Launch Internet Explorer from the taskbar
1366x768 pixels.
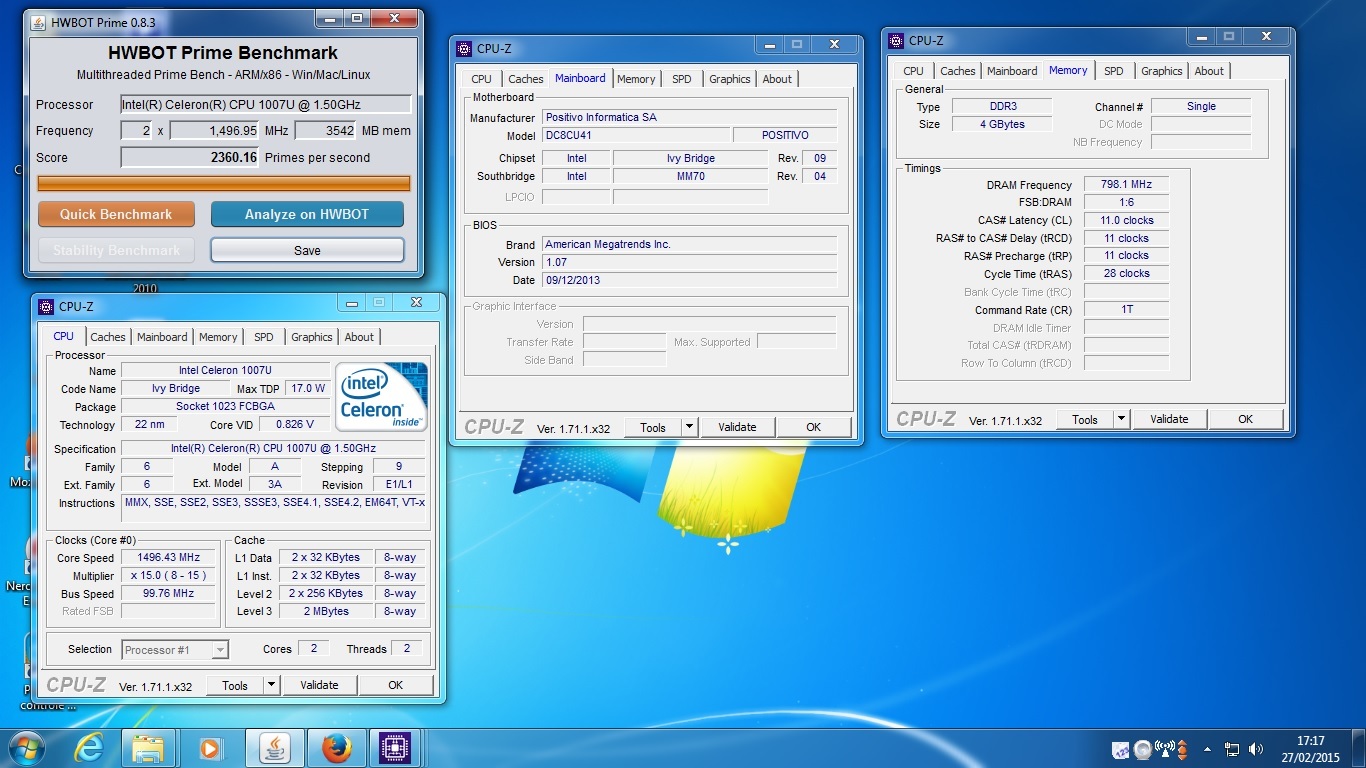coord(88,748)
